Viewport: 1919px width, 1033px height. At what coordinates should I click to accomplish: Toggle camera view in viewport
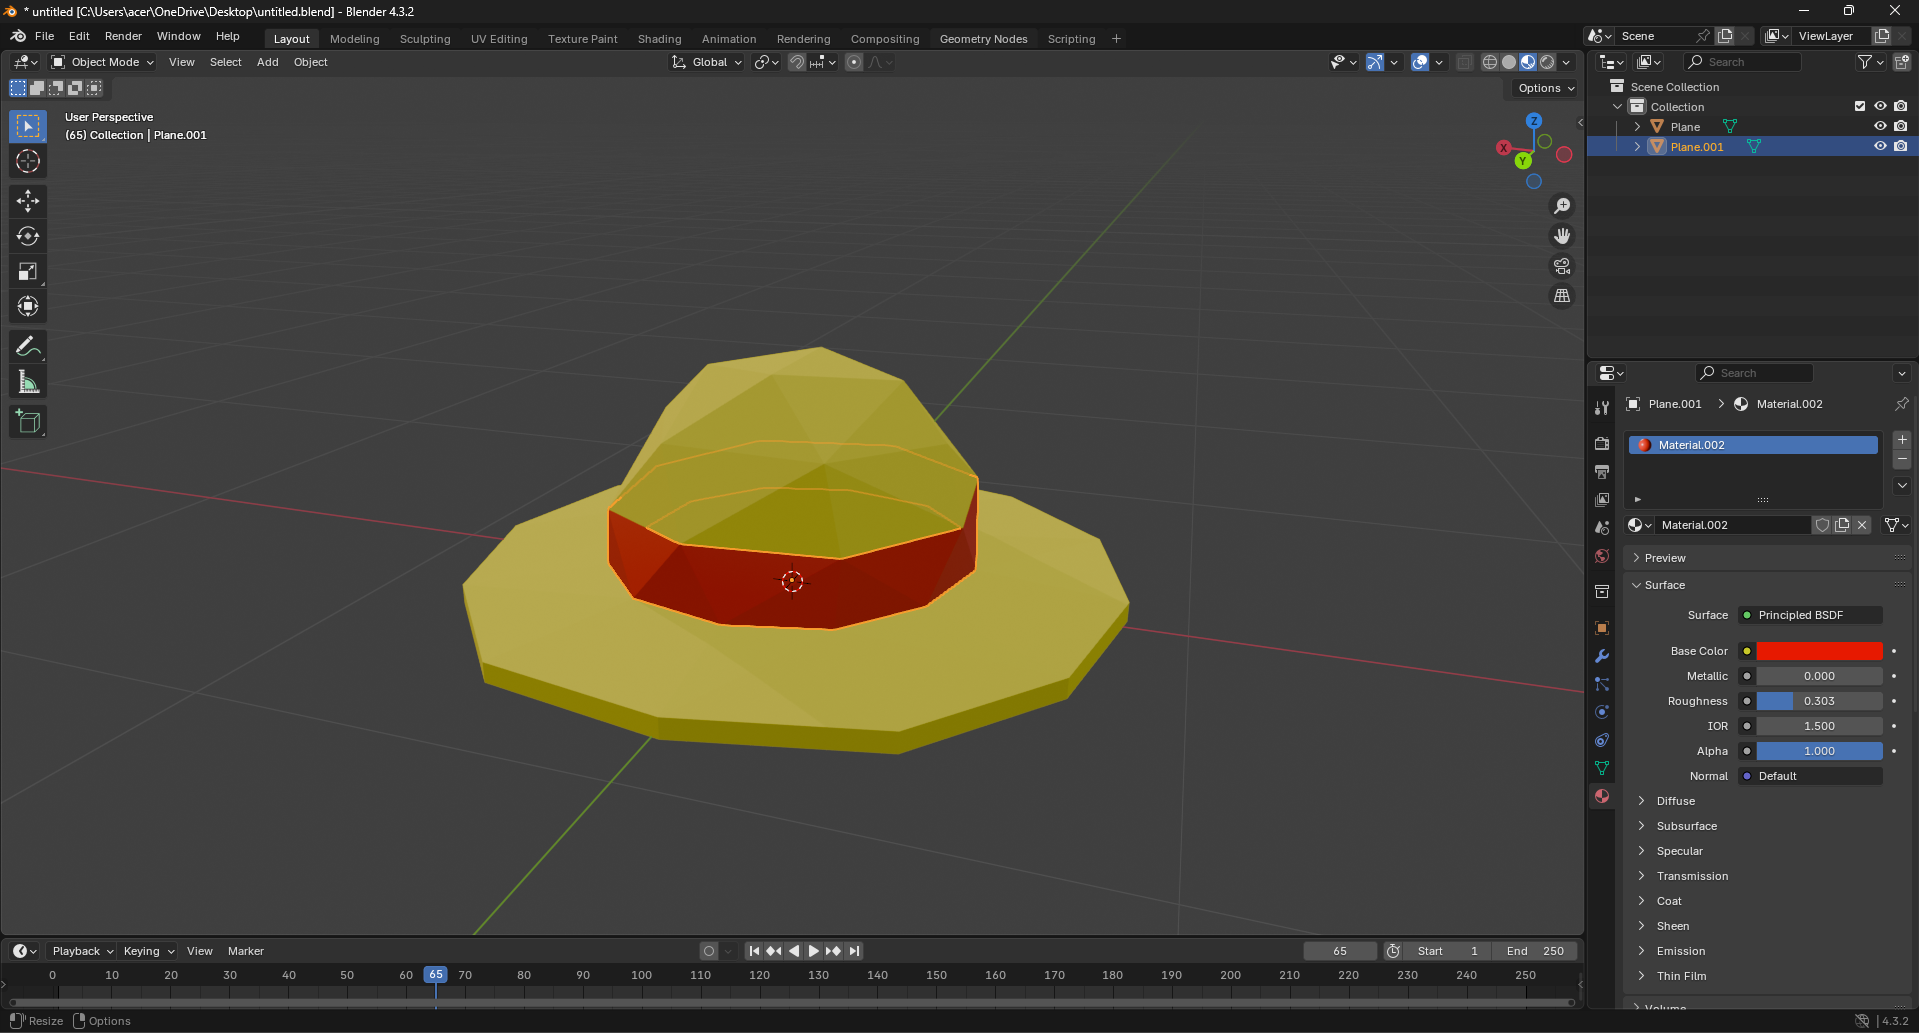point(1561,266)
